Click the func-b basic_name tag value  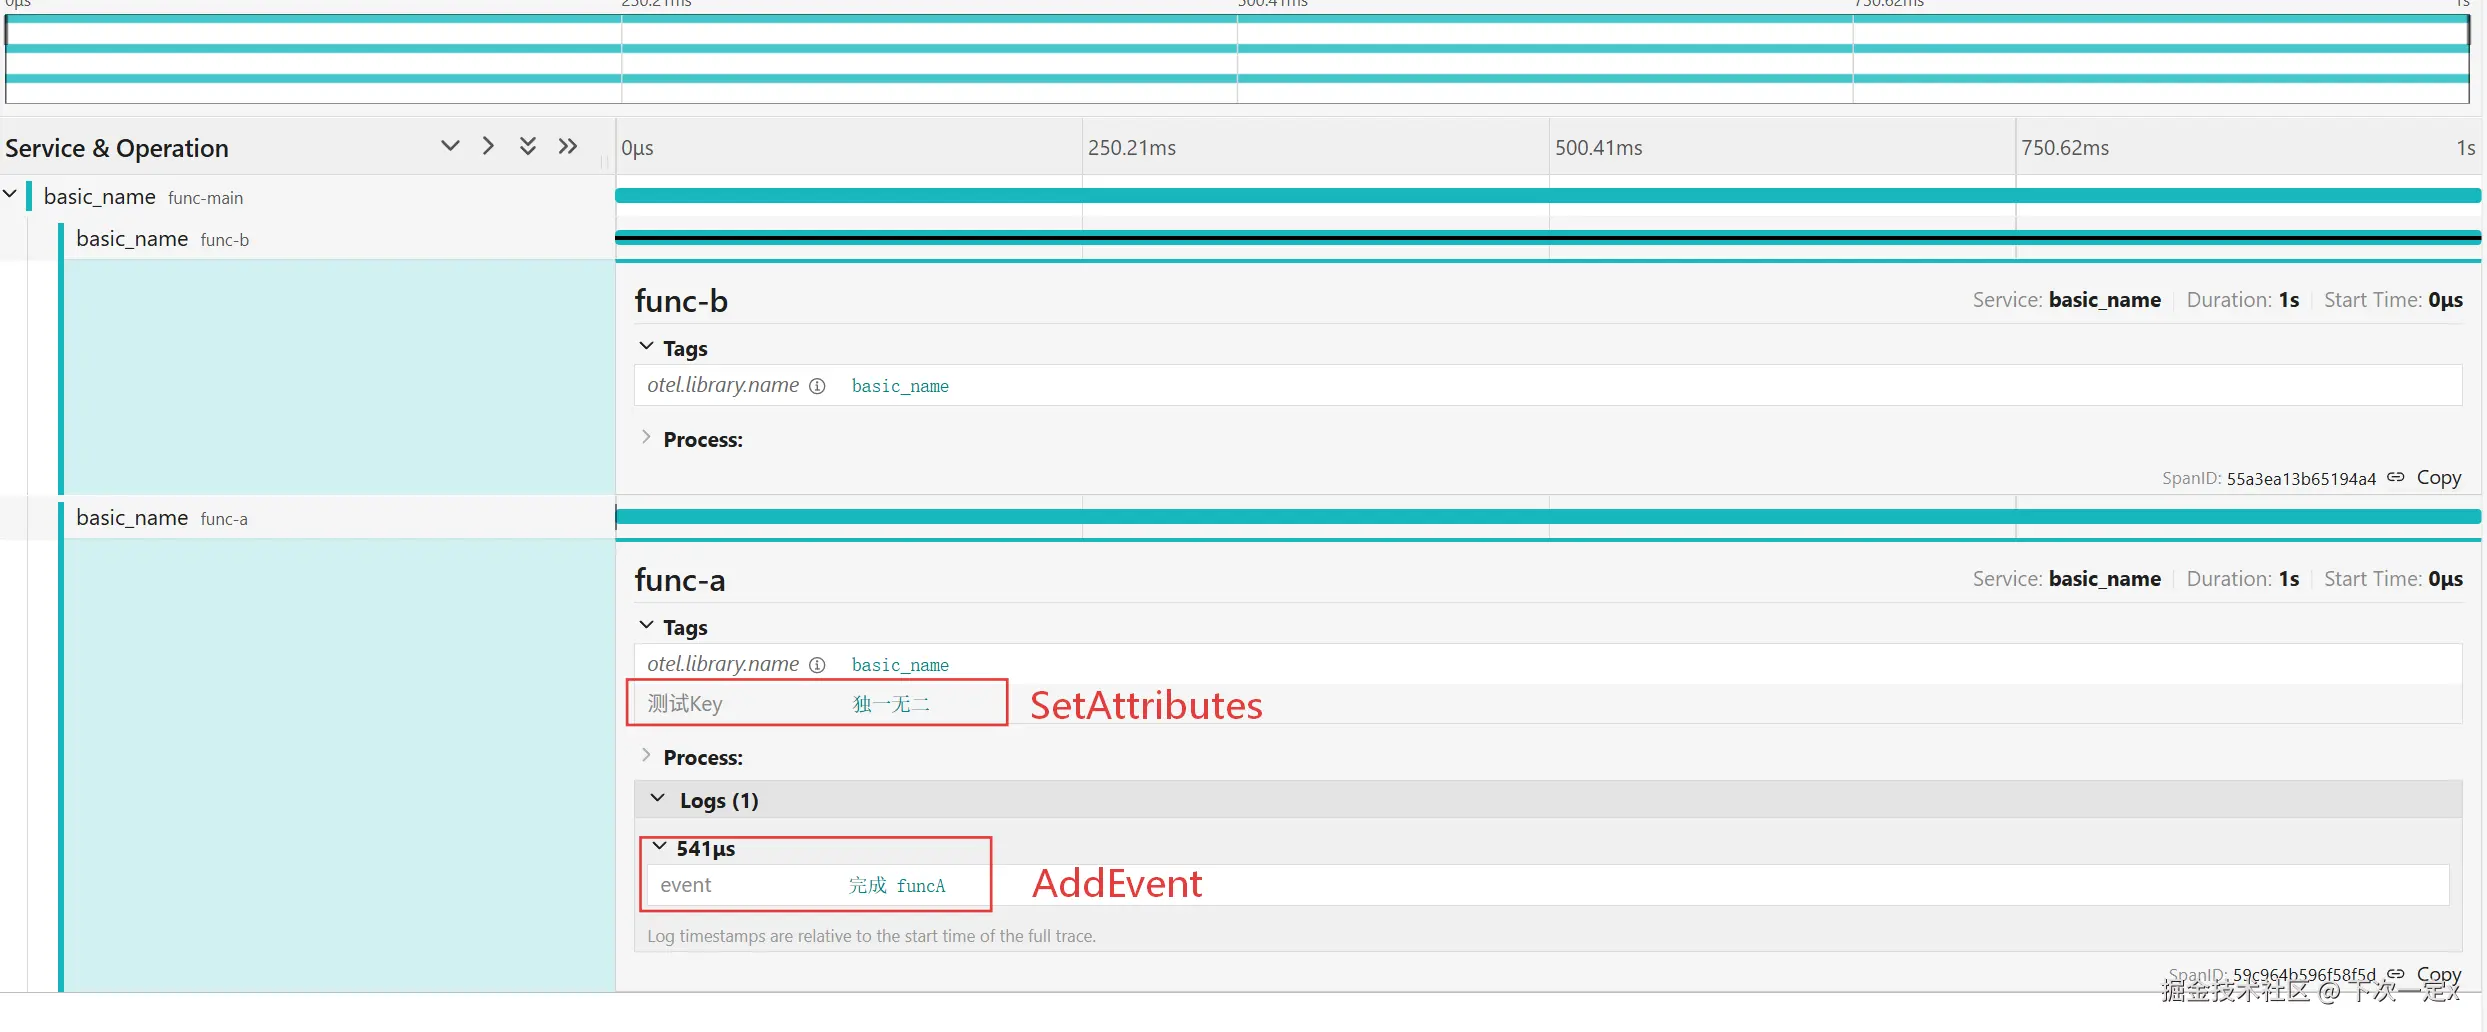click(x=900, y=386)
